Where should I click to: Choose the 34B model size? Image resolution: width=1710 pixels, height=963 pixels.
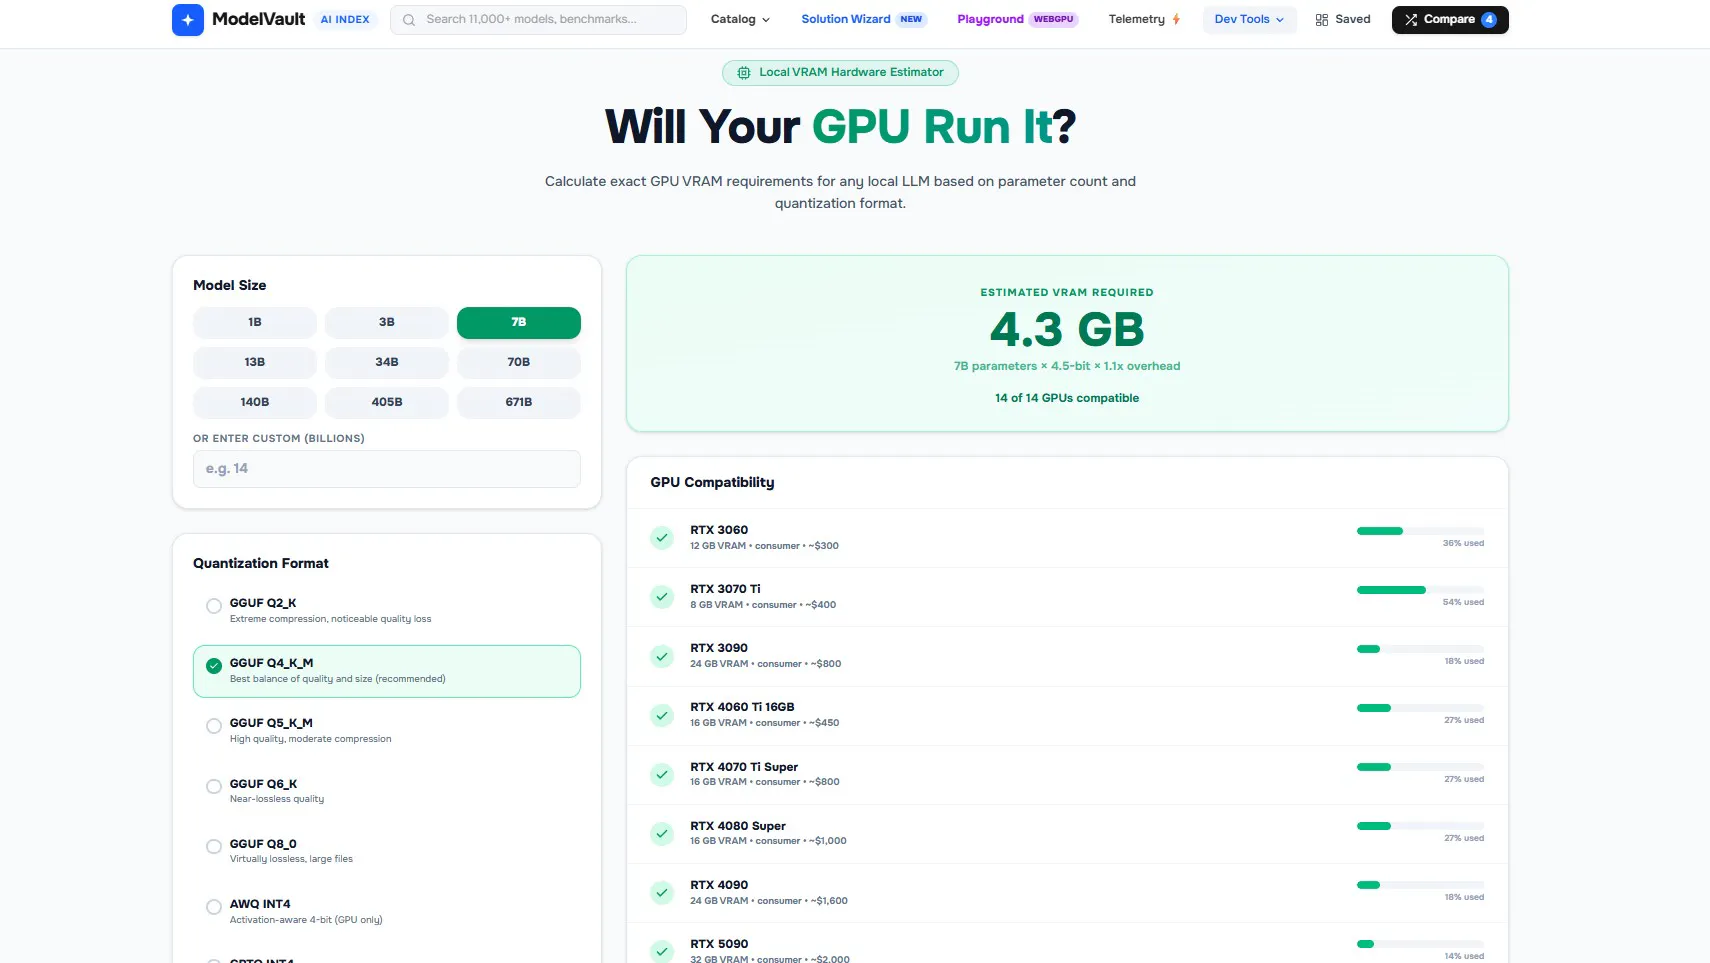(387, 362)
